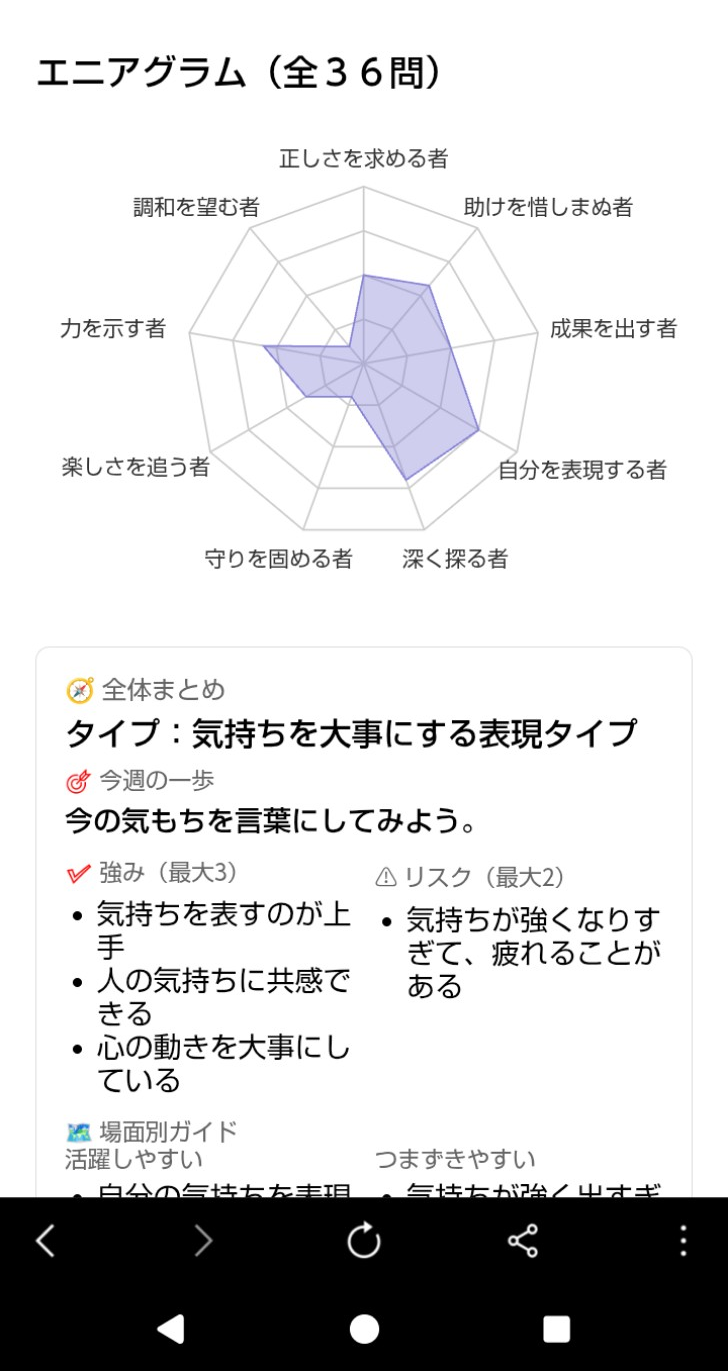
Task: Tap the エニアグラム(全36問) heading
Action: click(238, 75)
